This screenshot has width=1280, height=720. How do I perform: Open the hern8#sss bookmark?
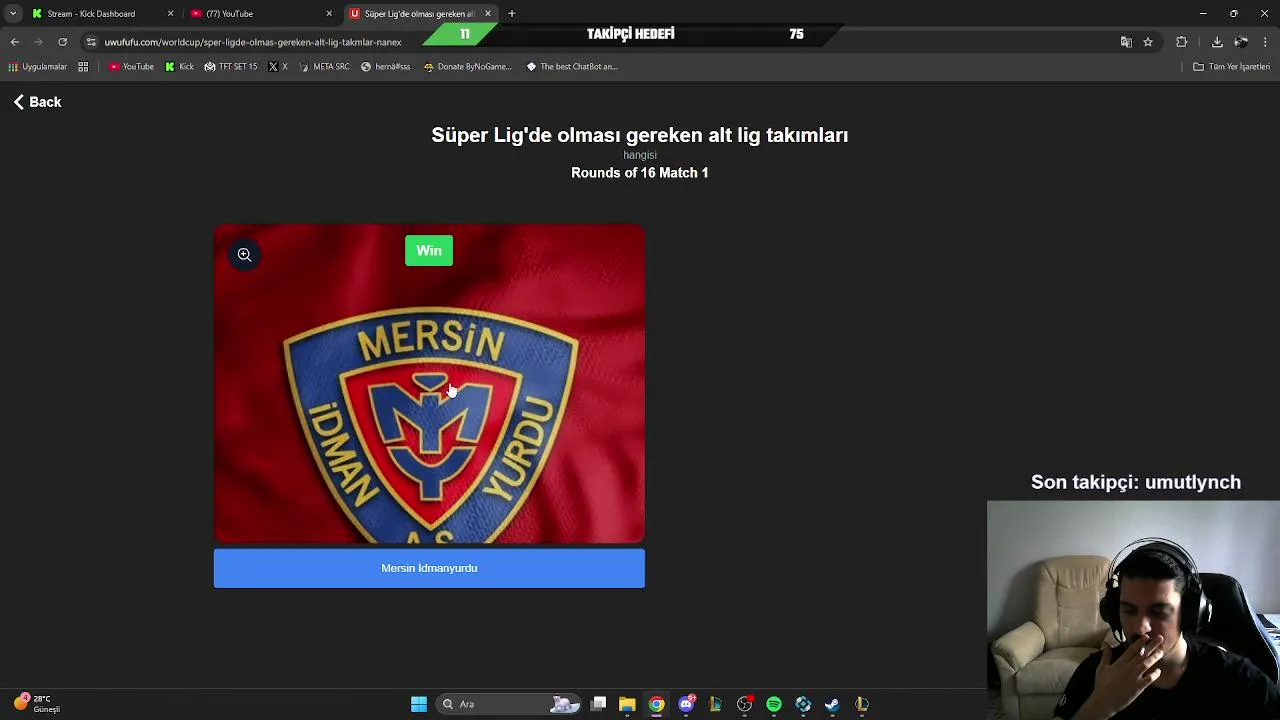[x=386, y=67]
